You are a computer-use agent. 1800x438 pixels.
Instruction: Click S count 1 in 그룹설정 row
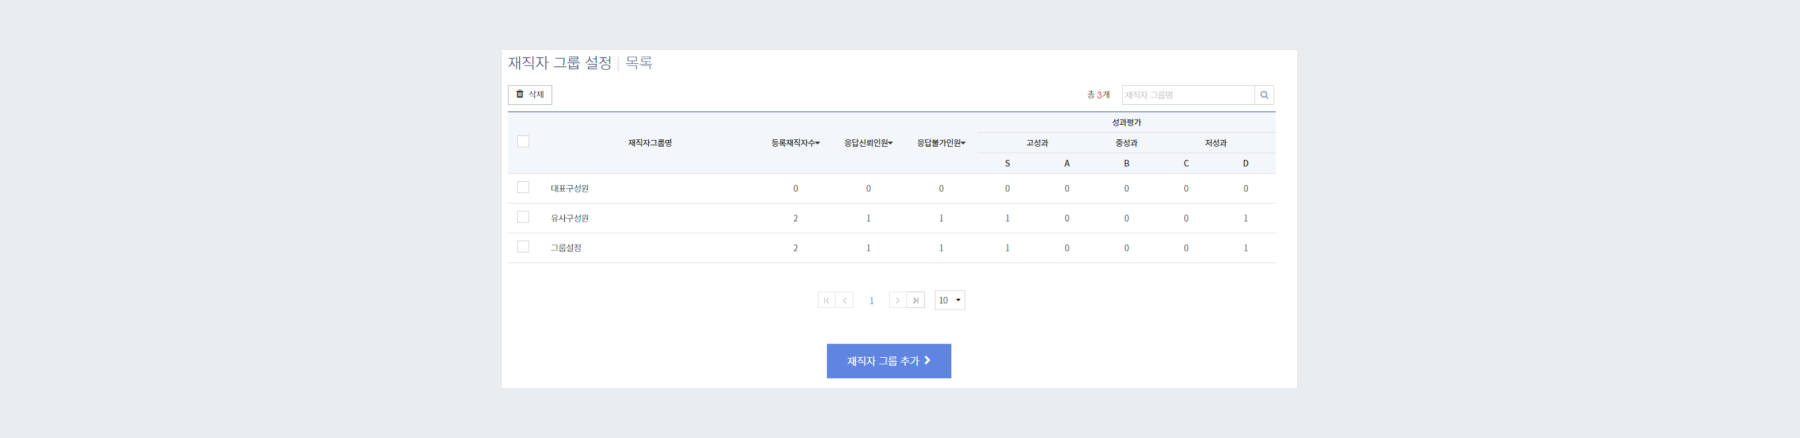click(x=1007, y=248)
